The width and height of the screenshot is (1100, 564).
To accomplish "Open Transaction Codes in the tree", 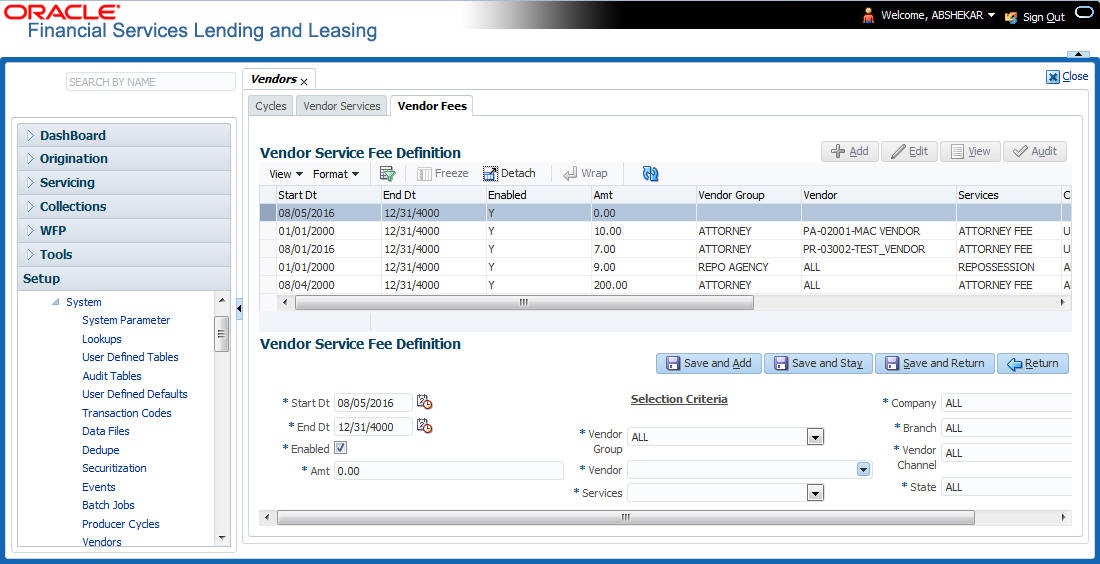I will coord(126,413).
